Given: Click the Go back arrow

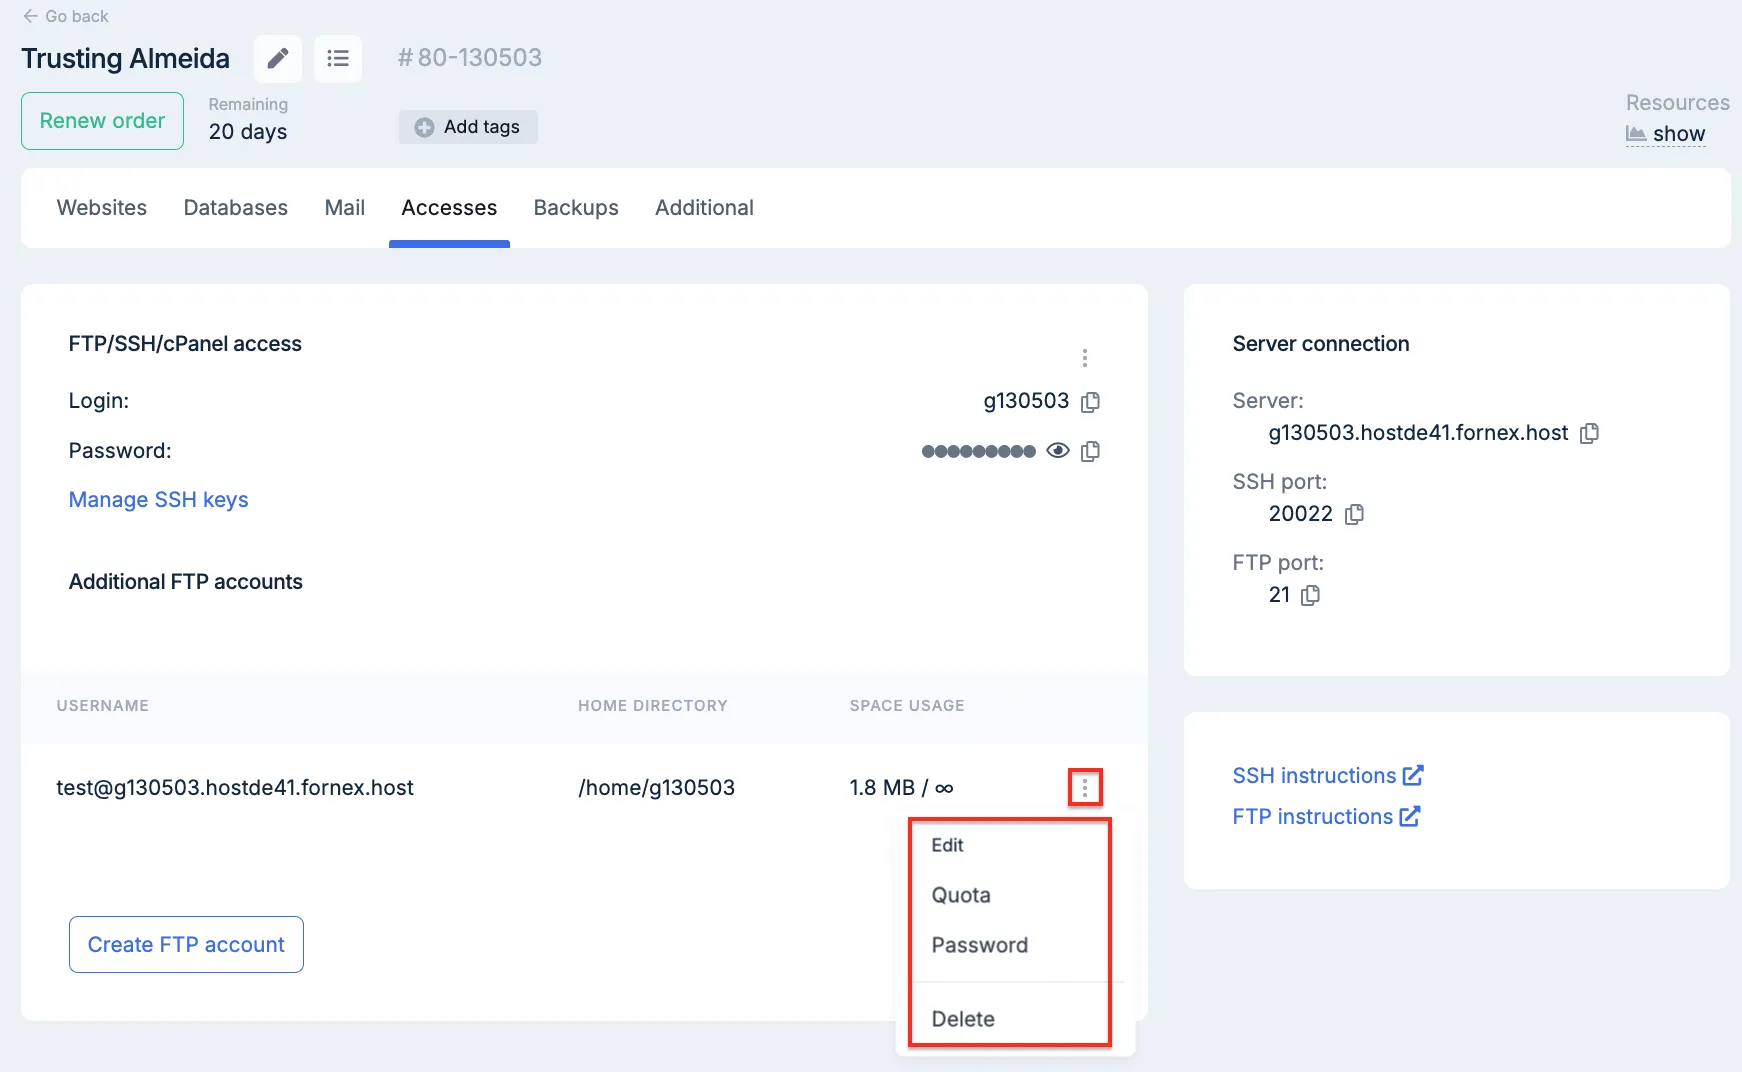Looking at the screenshot, I should tap(30, 16).
